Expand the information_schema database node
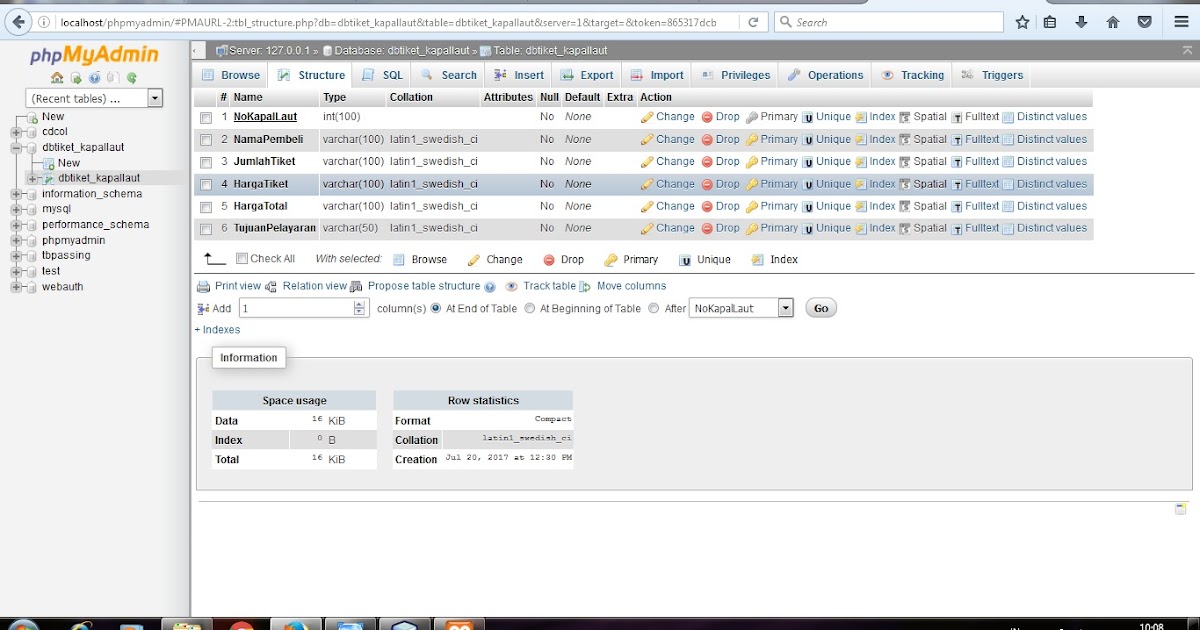 17,194
